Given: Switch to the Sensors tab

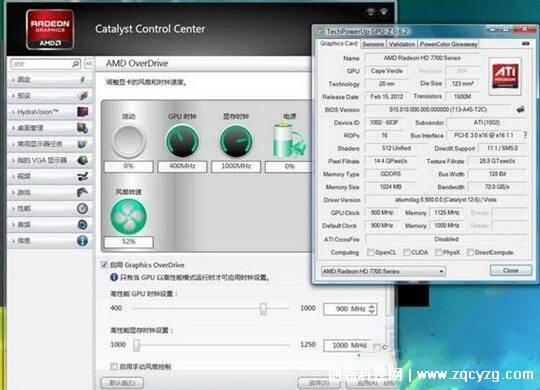Looking at the screenshot, I should tap(373, 44).
